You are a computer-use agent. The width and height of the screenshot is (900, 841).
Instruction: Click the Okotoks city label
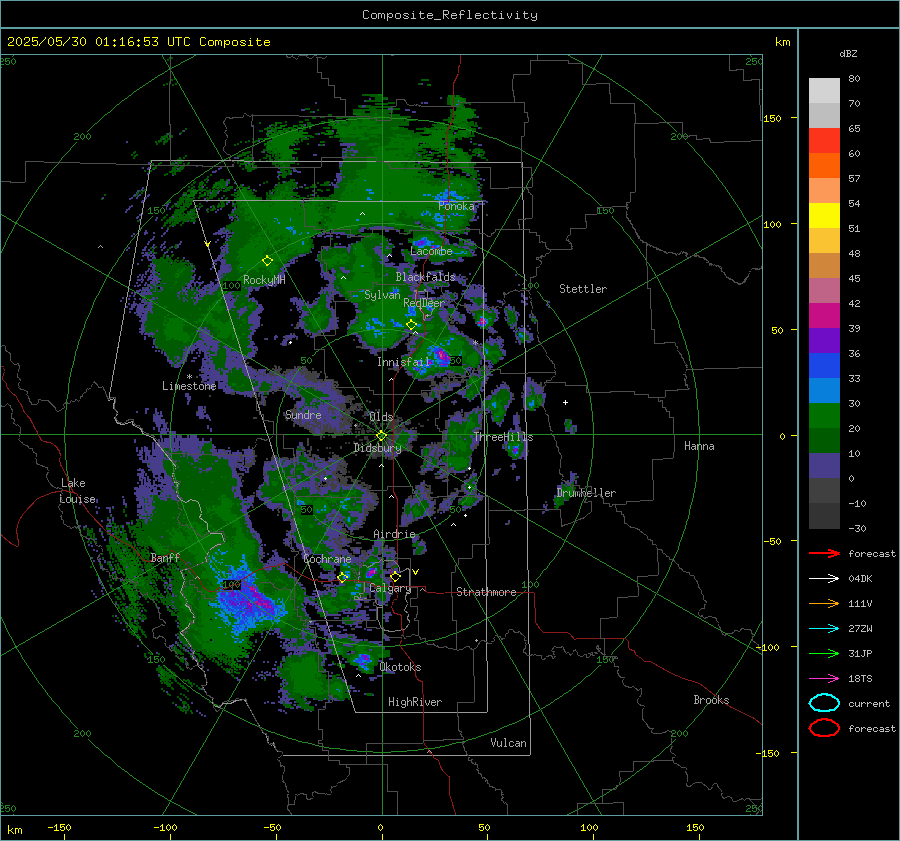pyautogui.click(x=400, y=667)
